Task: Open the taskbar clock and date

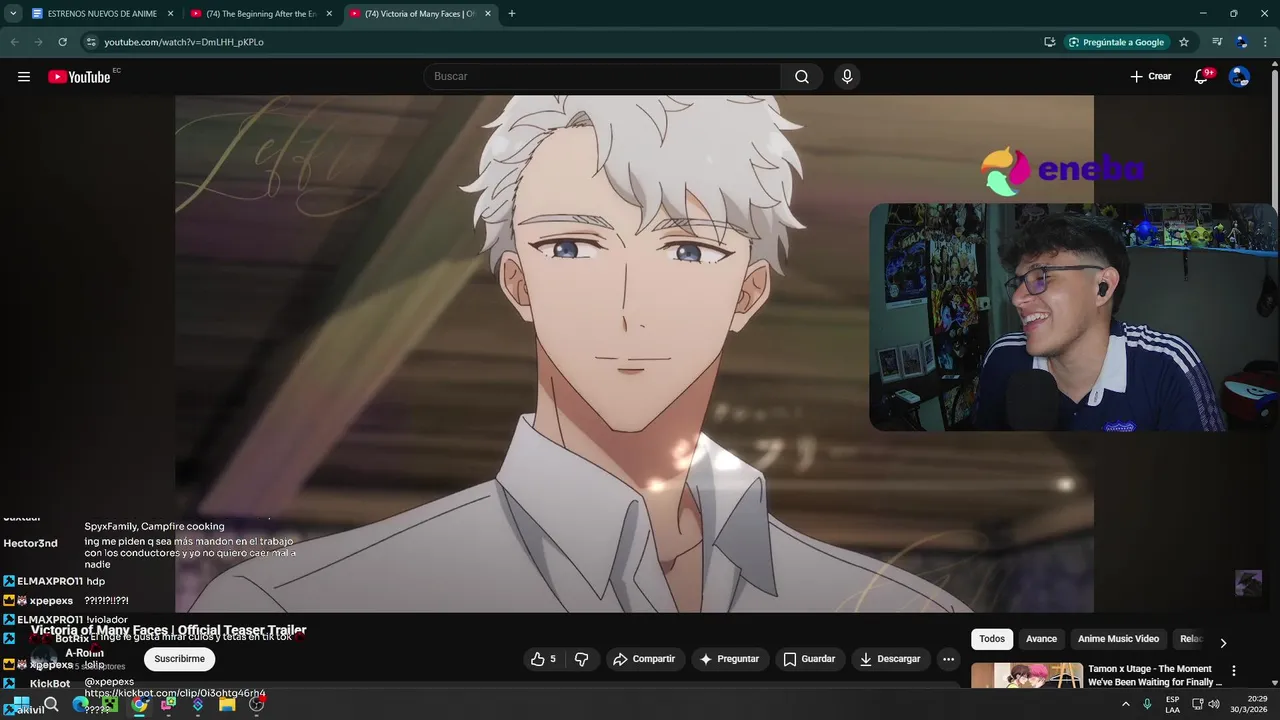Action: click(x=1250, y=704)
